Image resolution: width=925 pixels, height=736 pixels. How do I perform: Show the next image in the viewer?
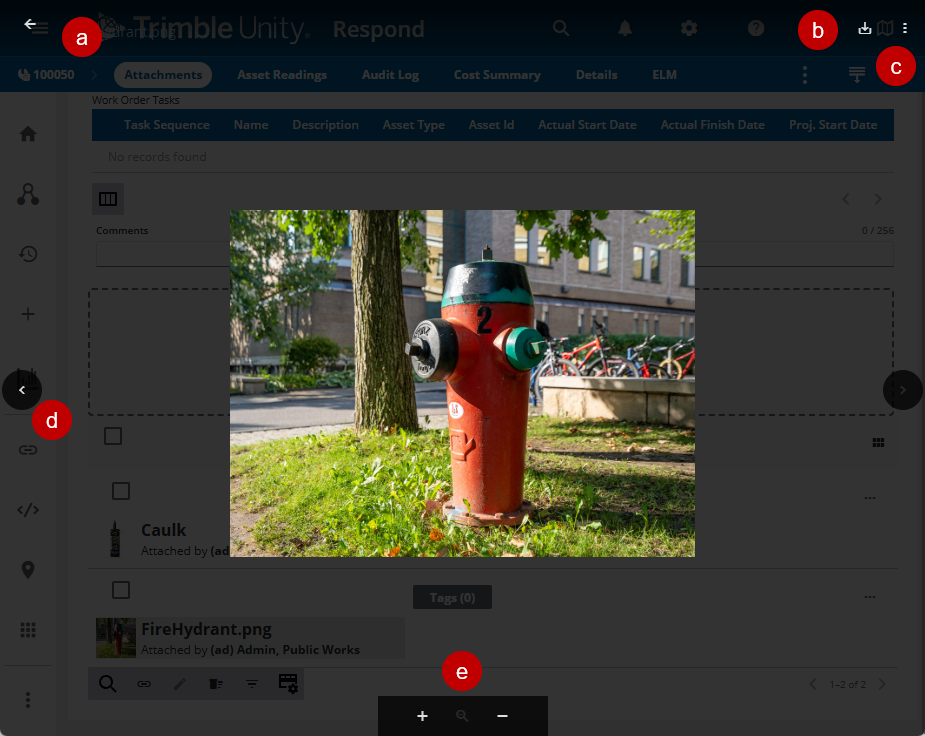point(903,390)
